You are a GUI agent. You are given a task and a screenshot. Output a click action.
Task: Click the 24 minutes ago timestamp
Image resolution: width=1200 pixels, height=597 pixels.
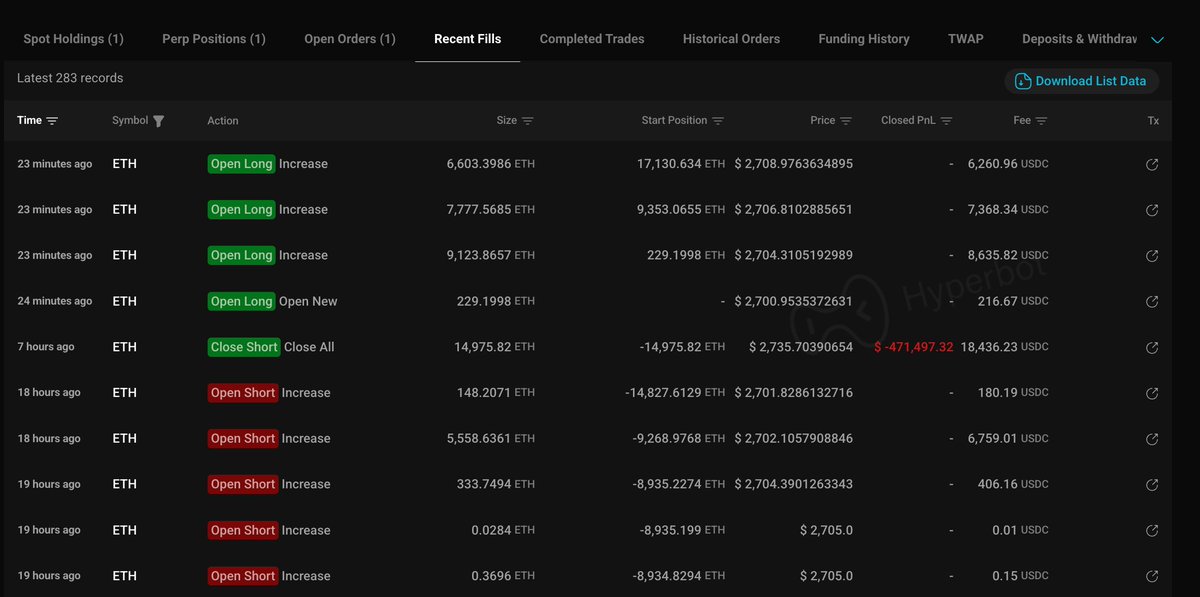[x=55, y=301]
